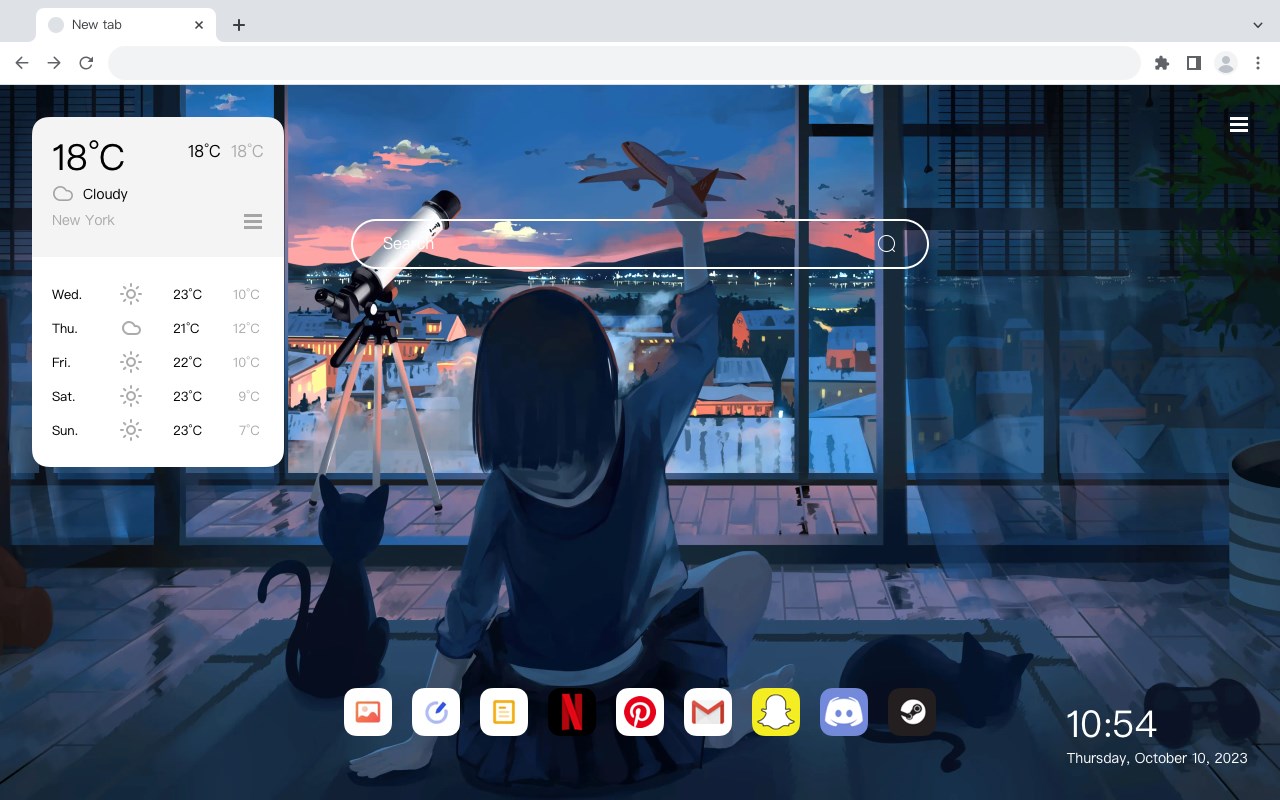The image size is (1280, 800).
Task: Select the Thu. forecast row label
Action: (65, 328)
